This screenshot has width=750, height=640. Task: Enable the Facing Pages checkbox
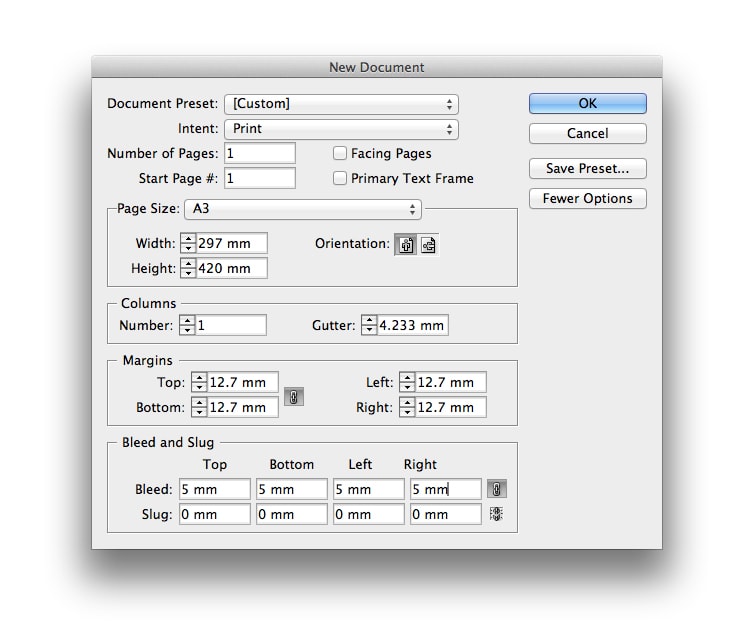[340, 153]
